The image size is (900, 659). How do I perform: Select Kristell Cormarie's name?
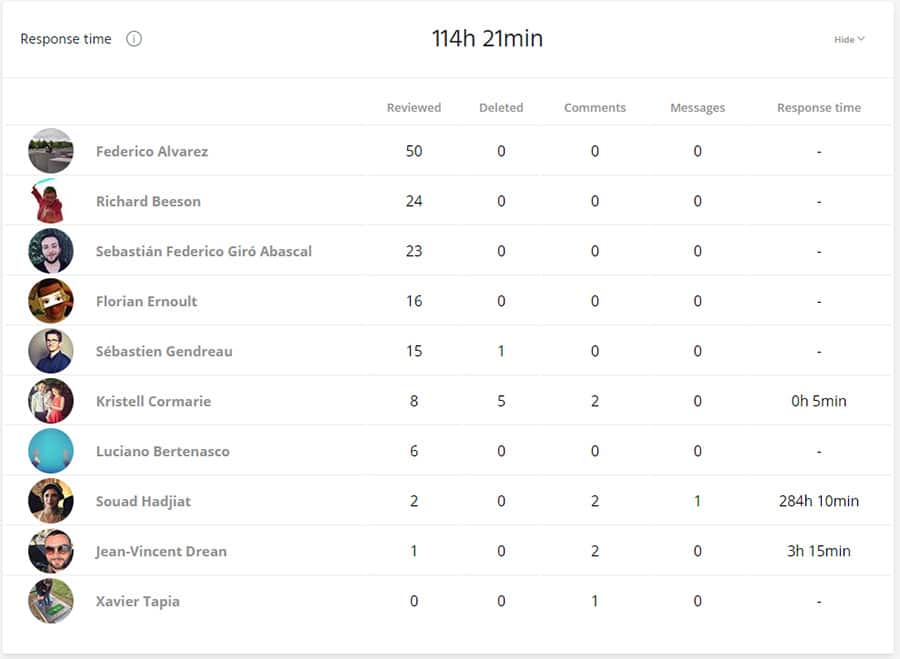153,401
